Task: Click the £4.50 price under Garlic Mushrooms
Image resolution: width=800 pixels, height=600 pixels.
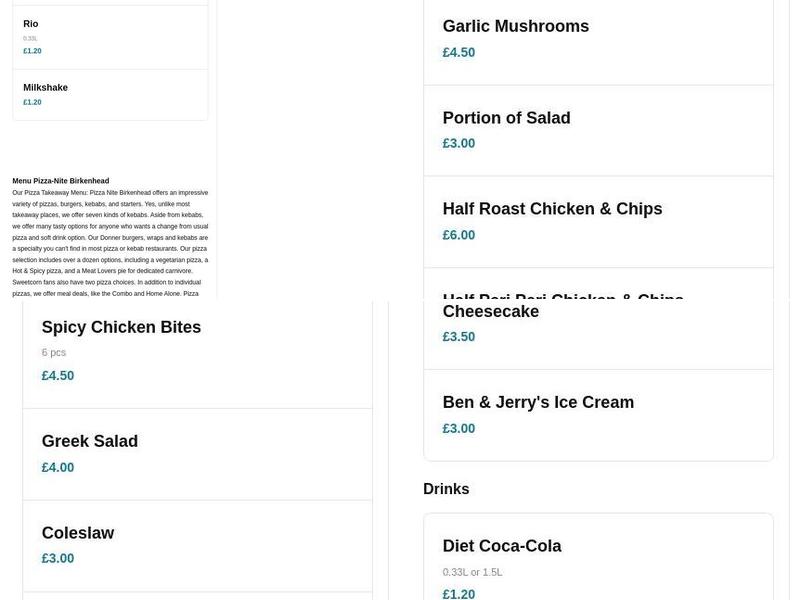Action: tap(458, 51)
